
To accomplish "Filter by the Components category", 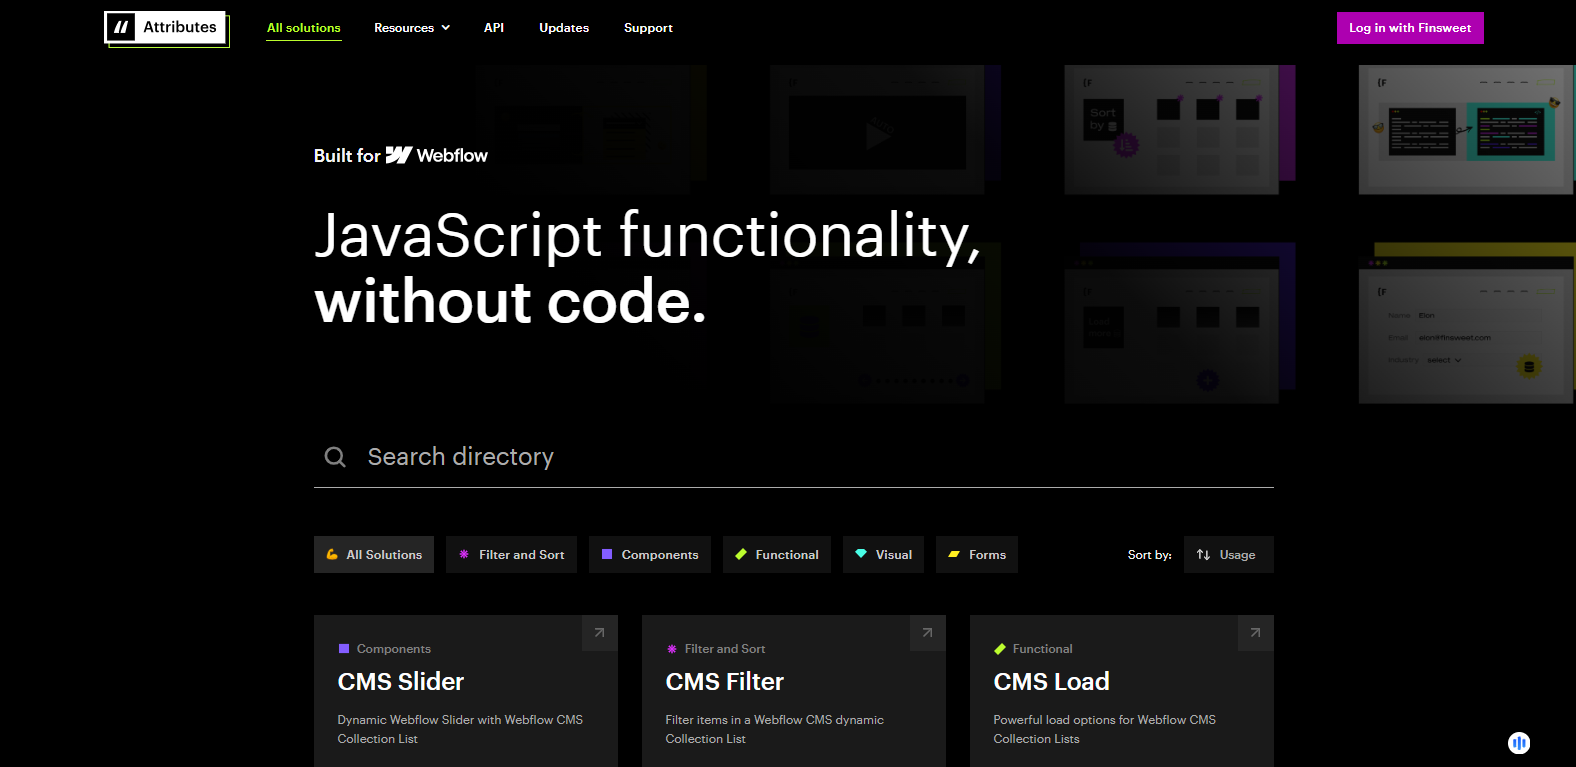I will tap(650, 555).
